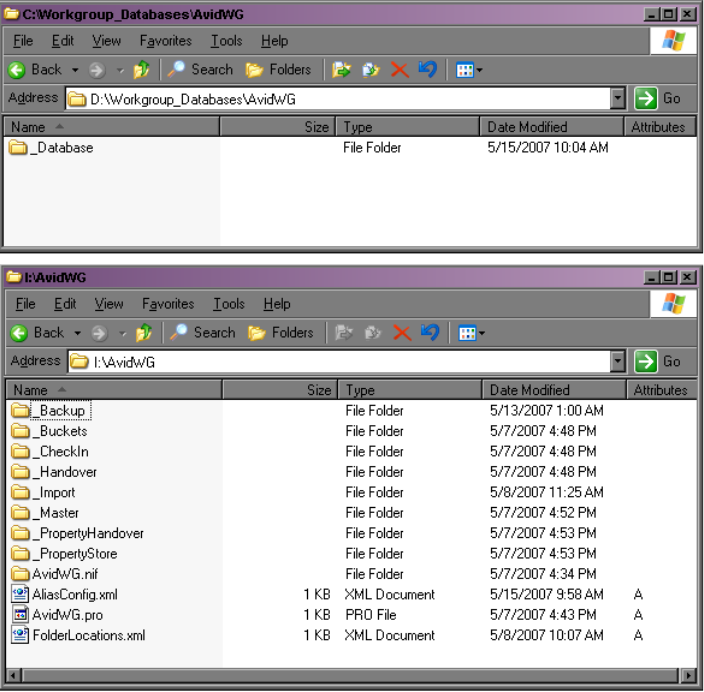The image size is (704, 692).
Task: Click the blue Undo icon in I:\AvidWG window
Action: [430, 332]
